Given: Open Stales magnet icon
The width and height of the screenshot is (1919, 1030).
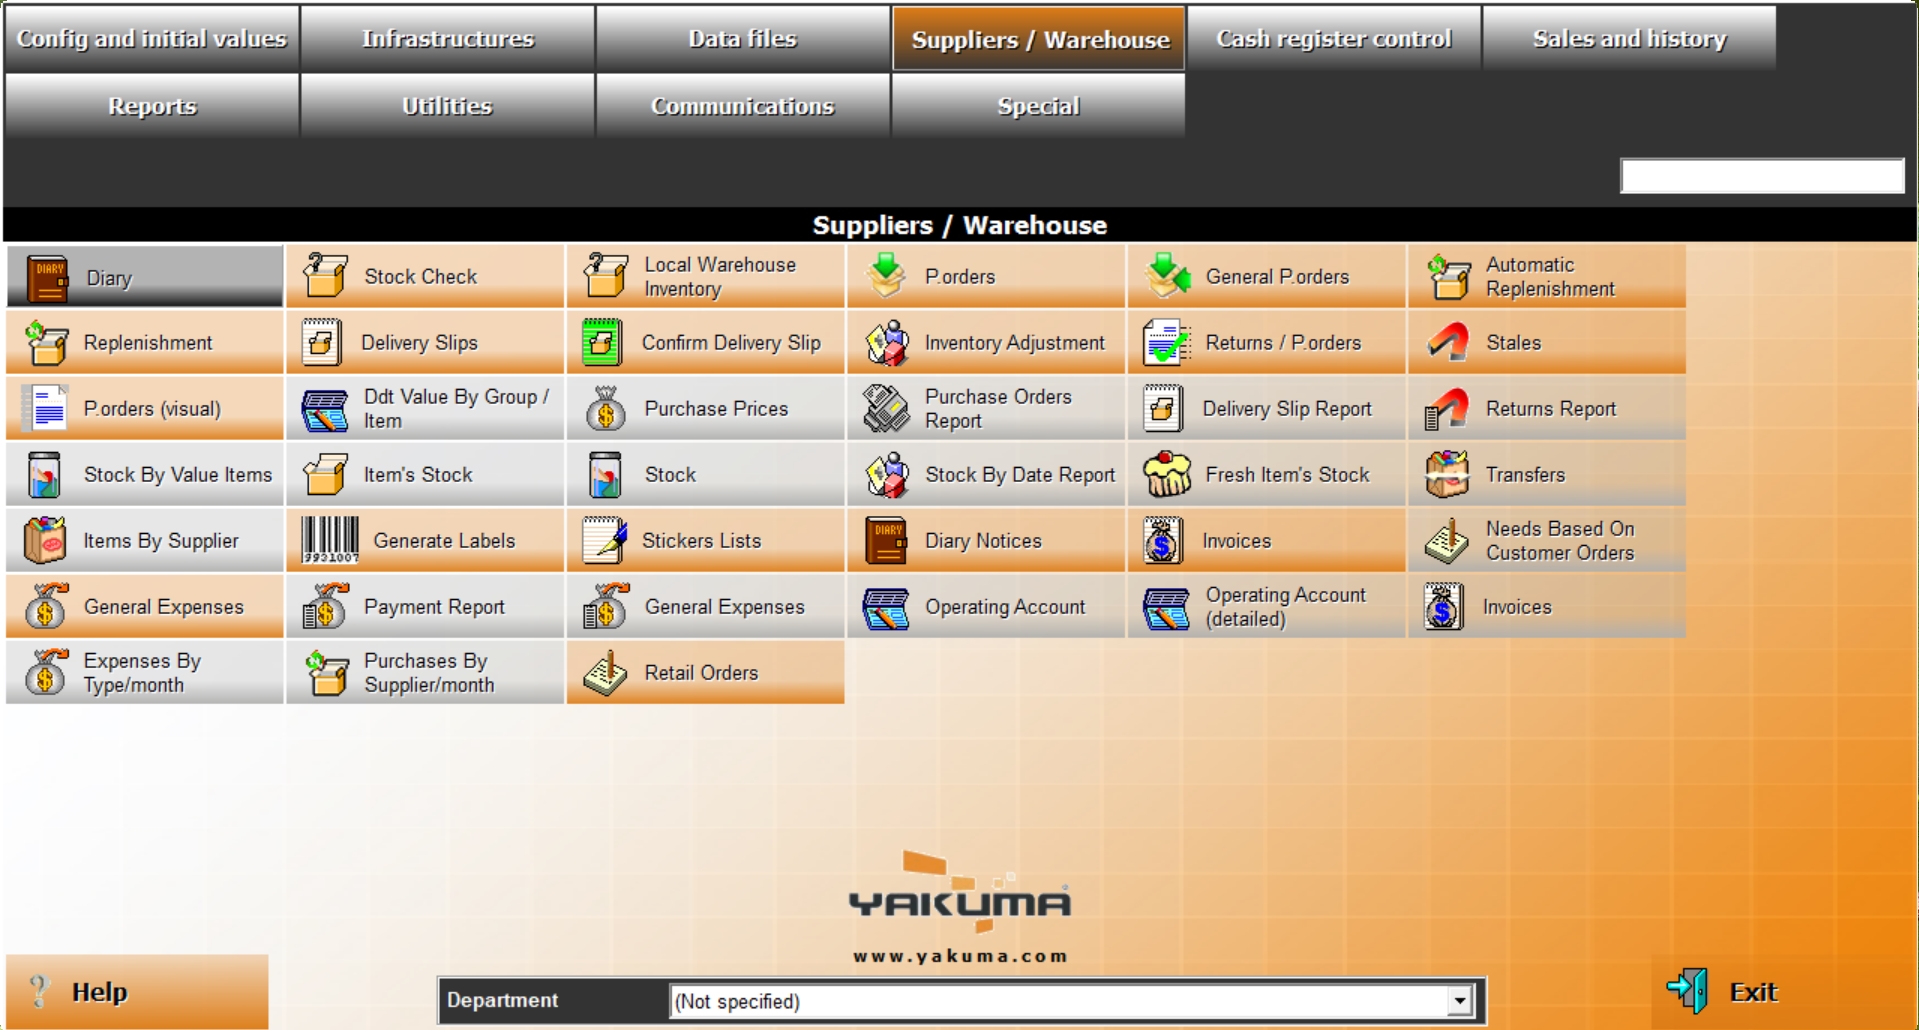Looking at the screenshot, I should click(1447, 342).
